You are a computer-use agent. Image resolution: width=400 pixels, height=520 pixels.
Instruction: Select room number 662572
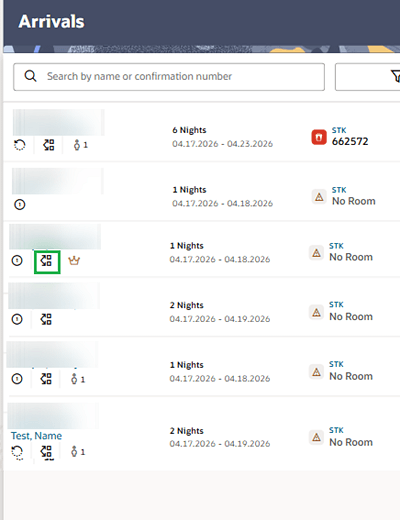[x=350, y=141]
